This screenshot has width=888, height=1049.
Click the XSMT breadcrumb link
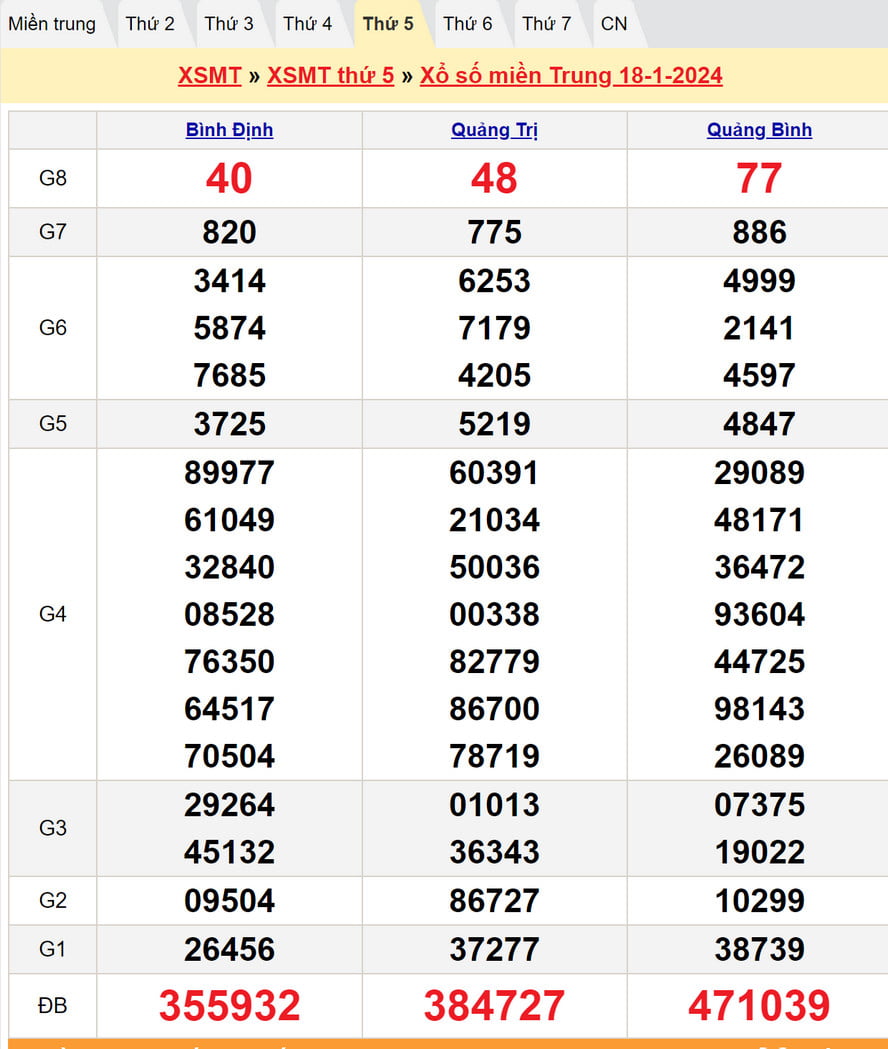pos(210,76)
